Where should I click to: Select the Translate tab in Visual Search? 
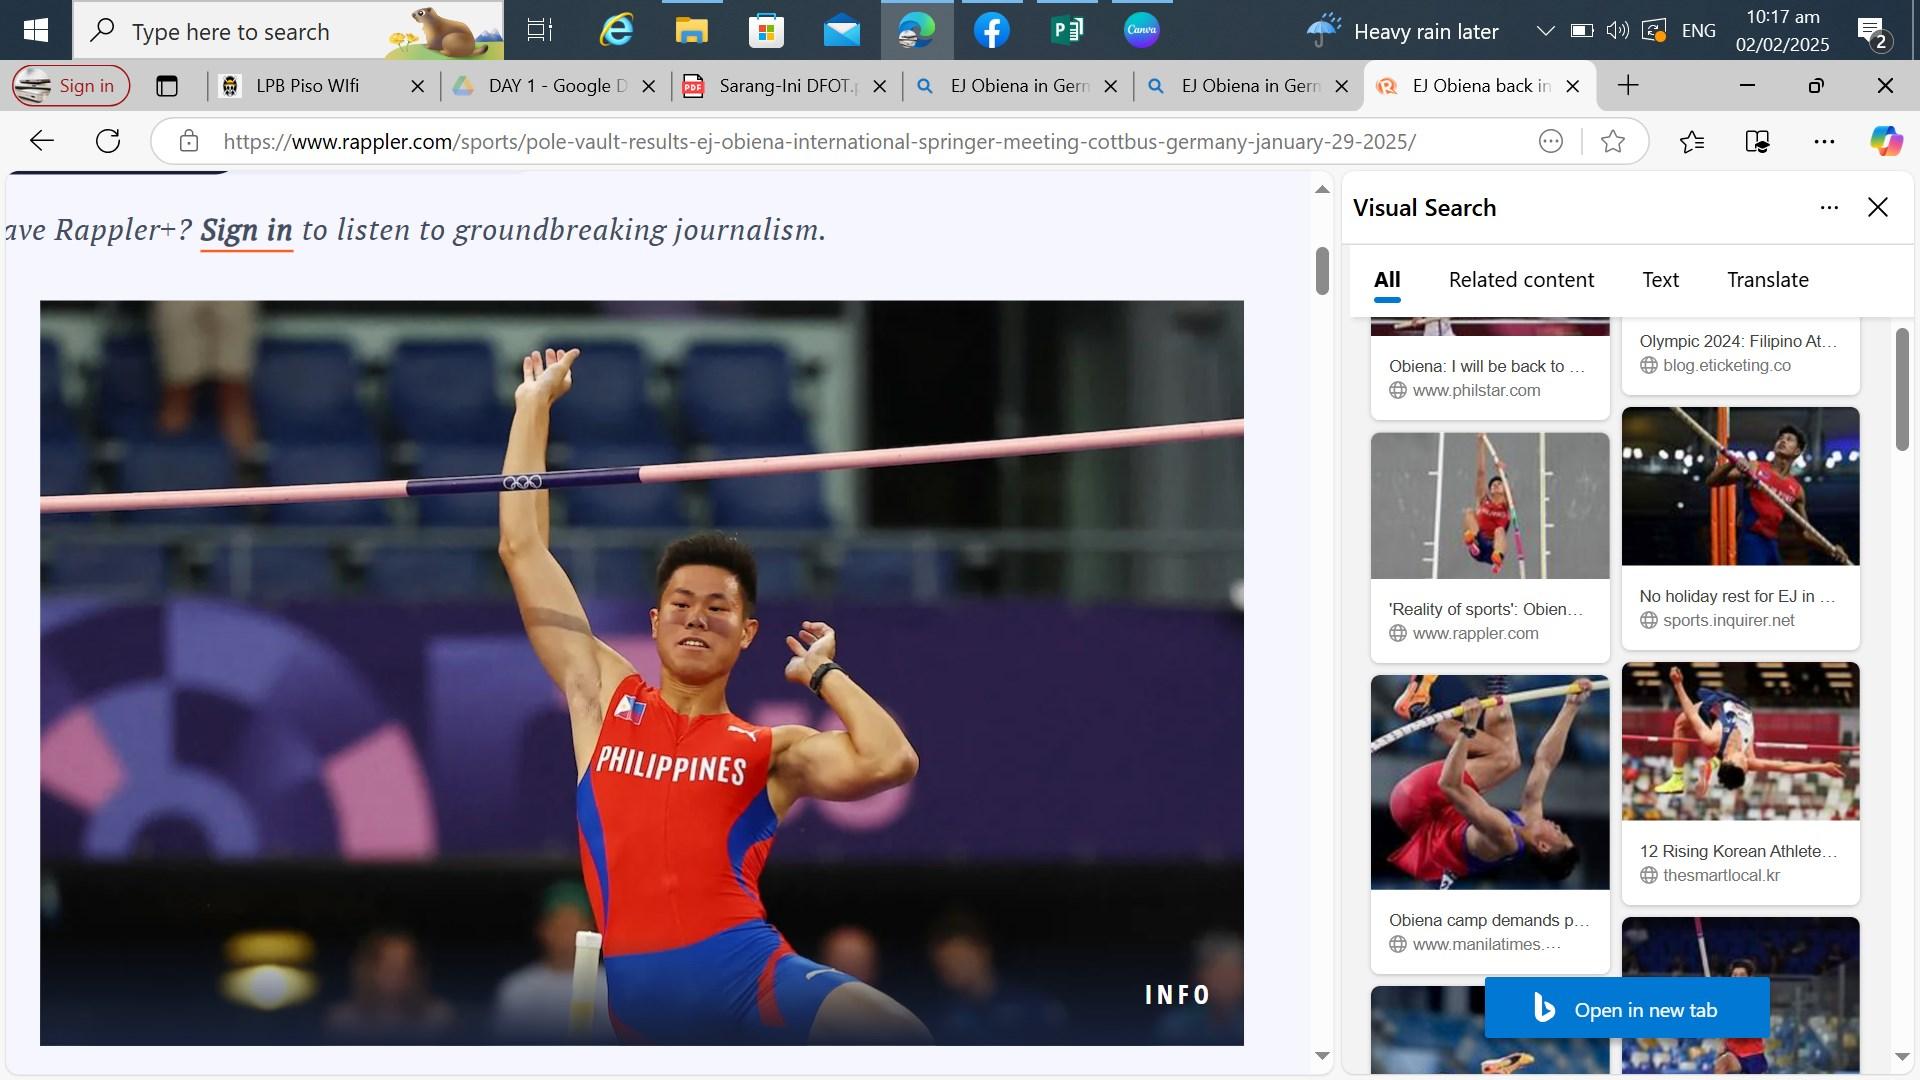[x=1767, y=280]
